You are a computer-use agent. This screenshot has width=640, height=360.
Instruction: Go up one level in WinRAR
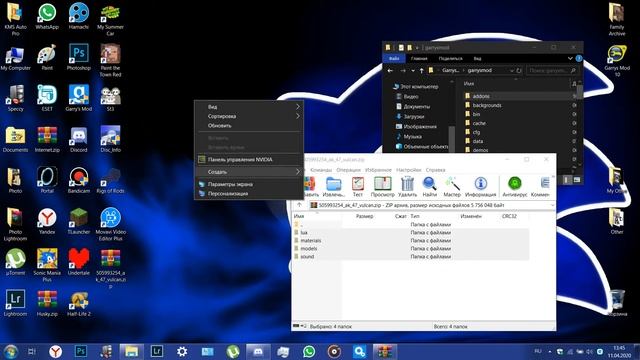(x=299, y=205)
